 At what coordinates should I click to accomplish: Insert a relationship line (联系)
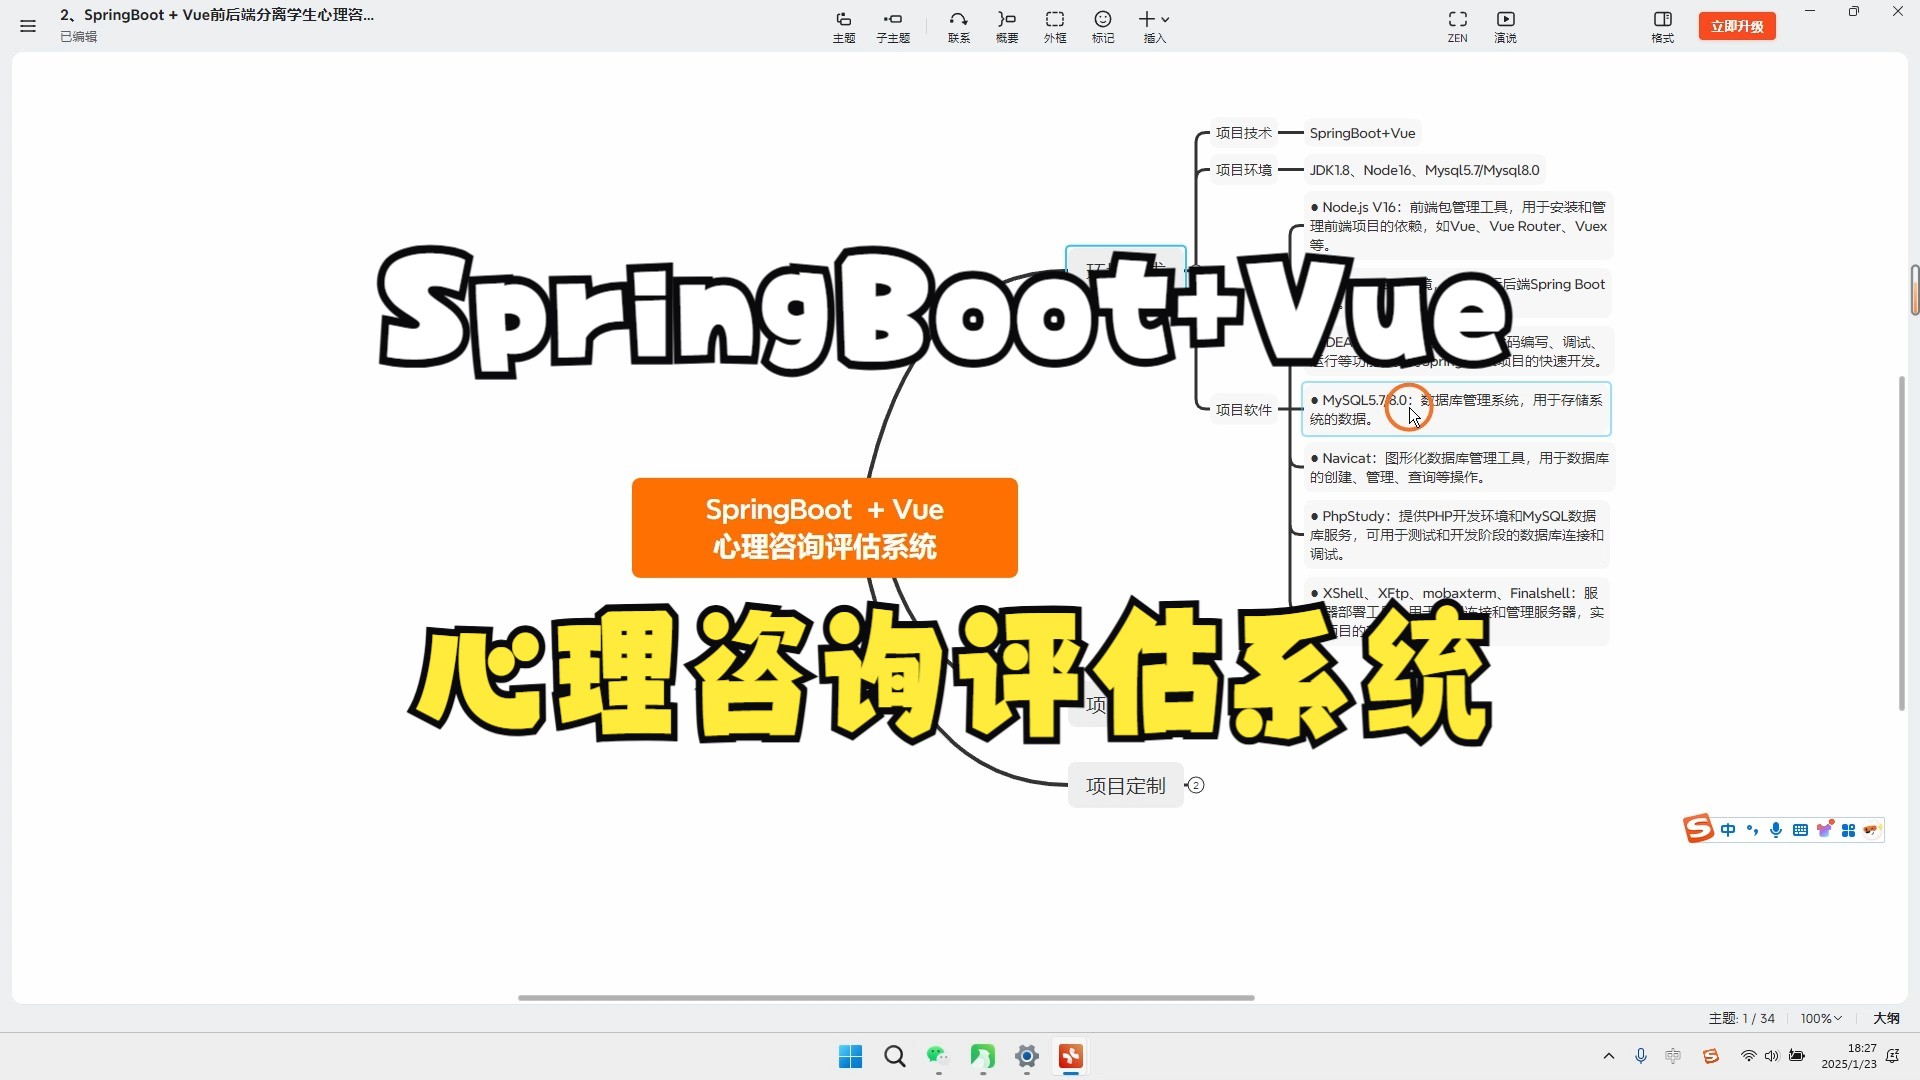(959, 27)
